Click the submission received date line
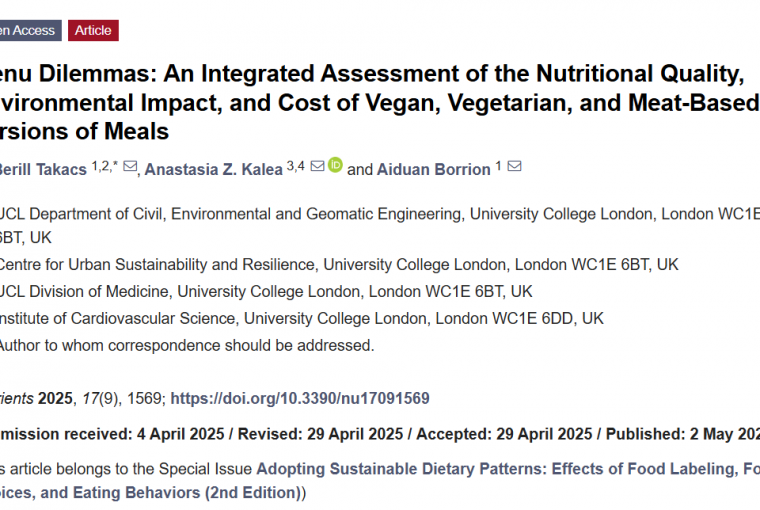Image resolution: width=760 pixels, height=510 pixels. [380, 434]
